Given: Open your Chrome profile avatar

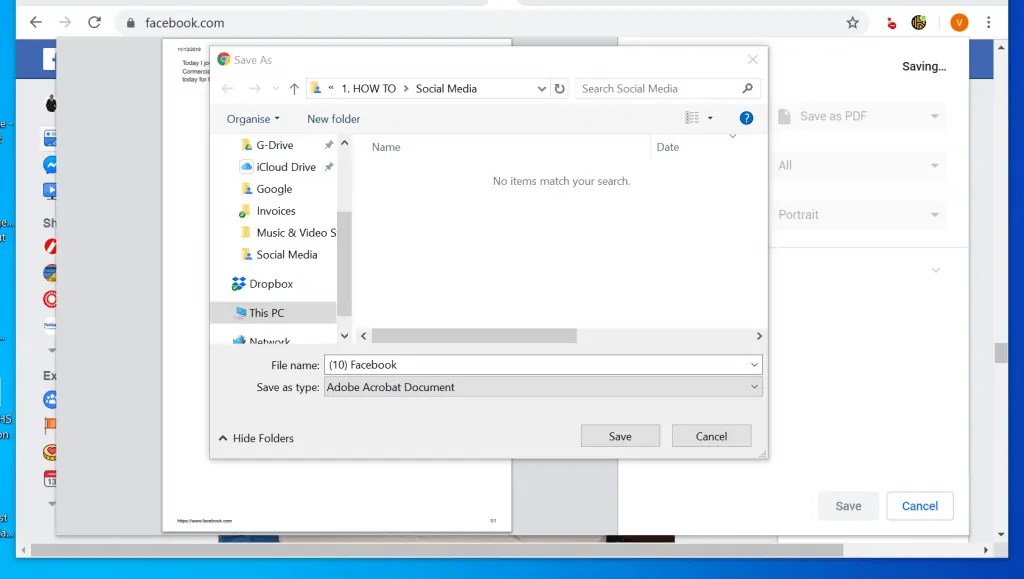Looking at the screenshot, I should 958,22.
